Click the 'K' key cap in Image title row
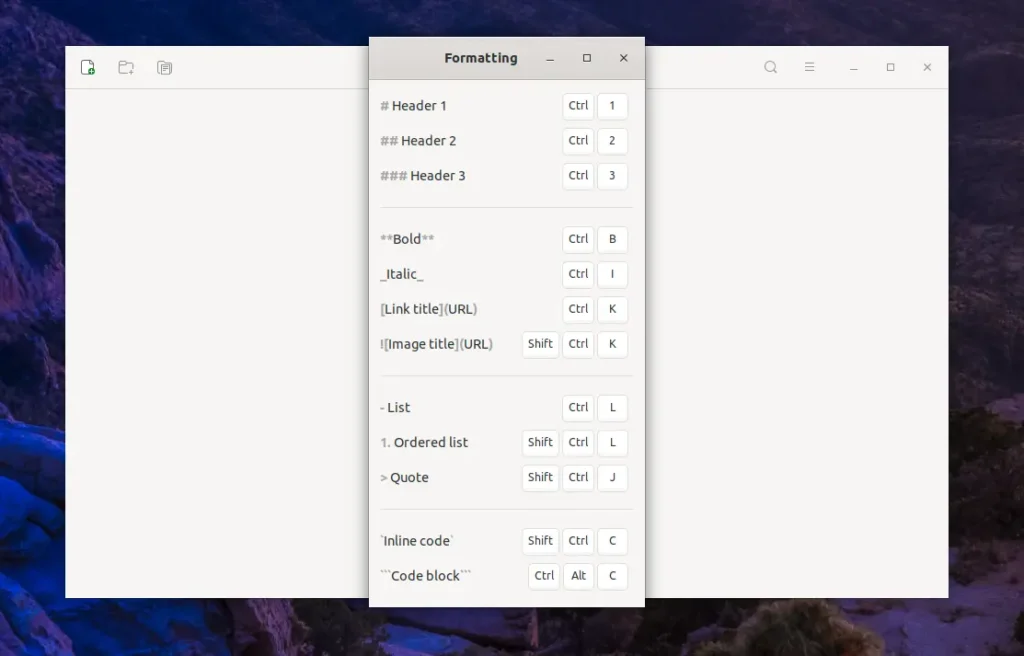This screenshot has height=656, width=1024. [612, 344]
